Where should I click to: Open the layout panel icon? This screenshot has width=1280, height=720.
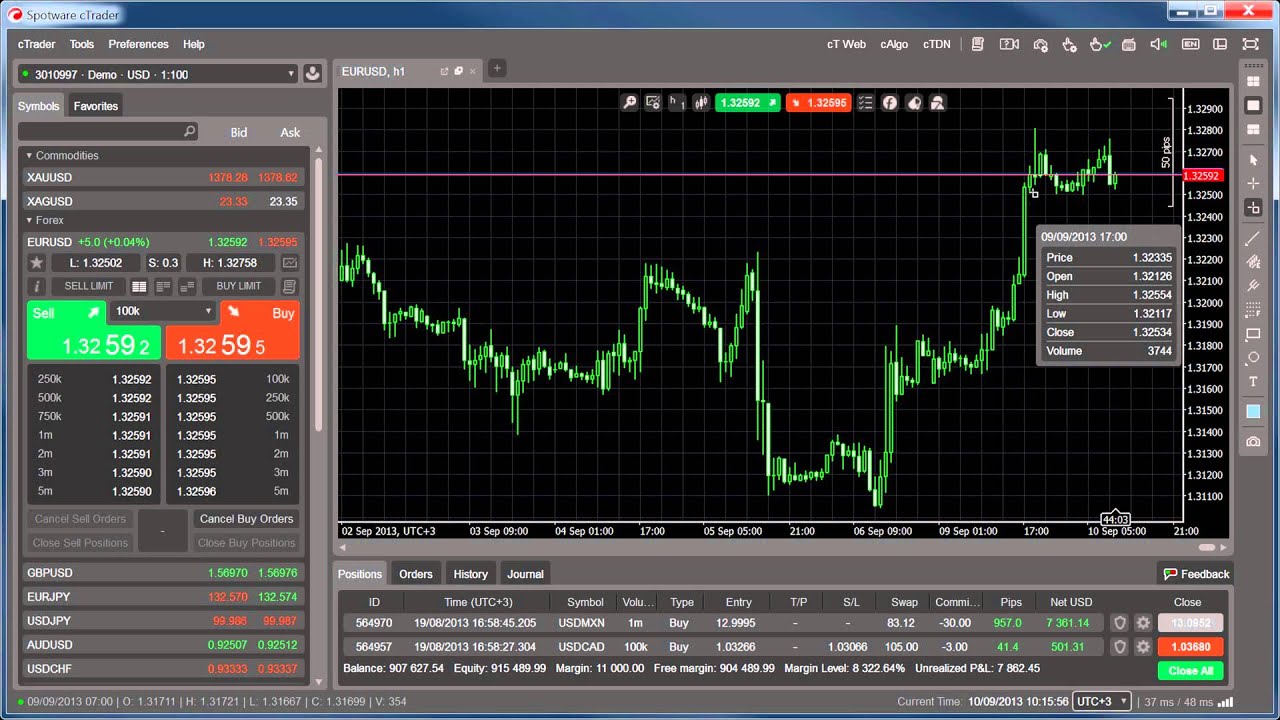[1220, 44]
